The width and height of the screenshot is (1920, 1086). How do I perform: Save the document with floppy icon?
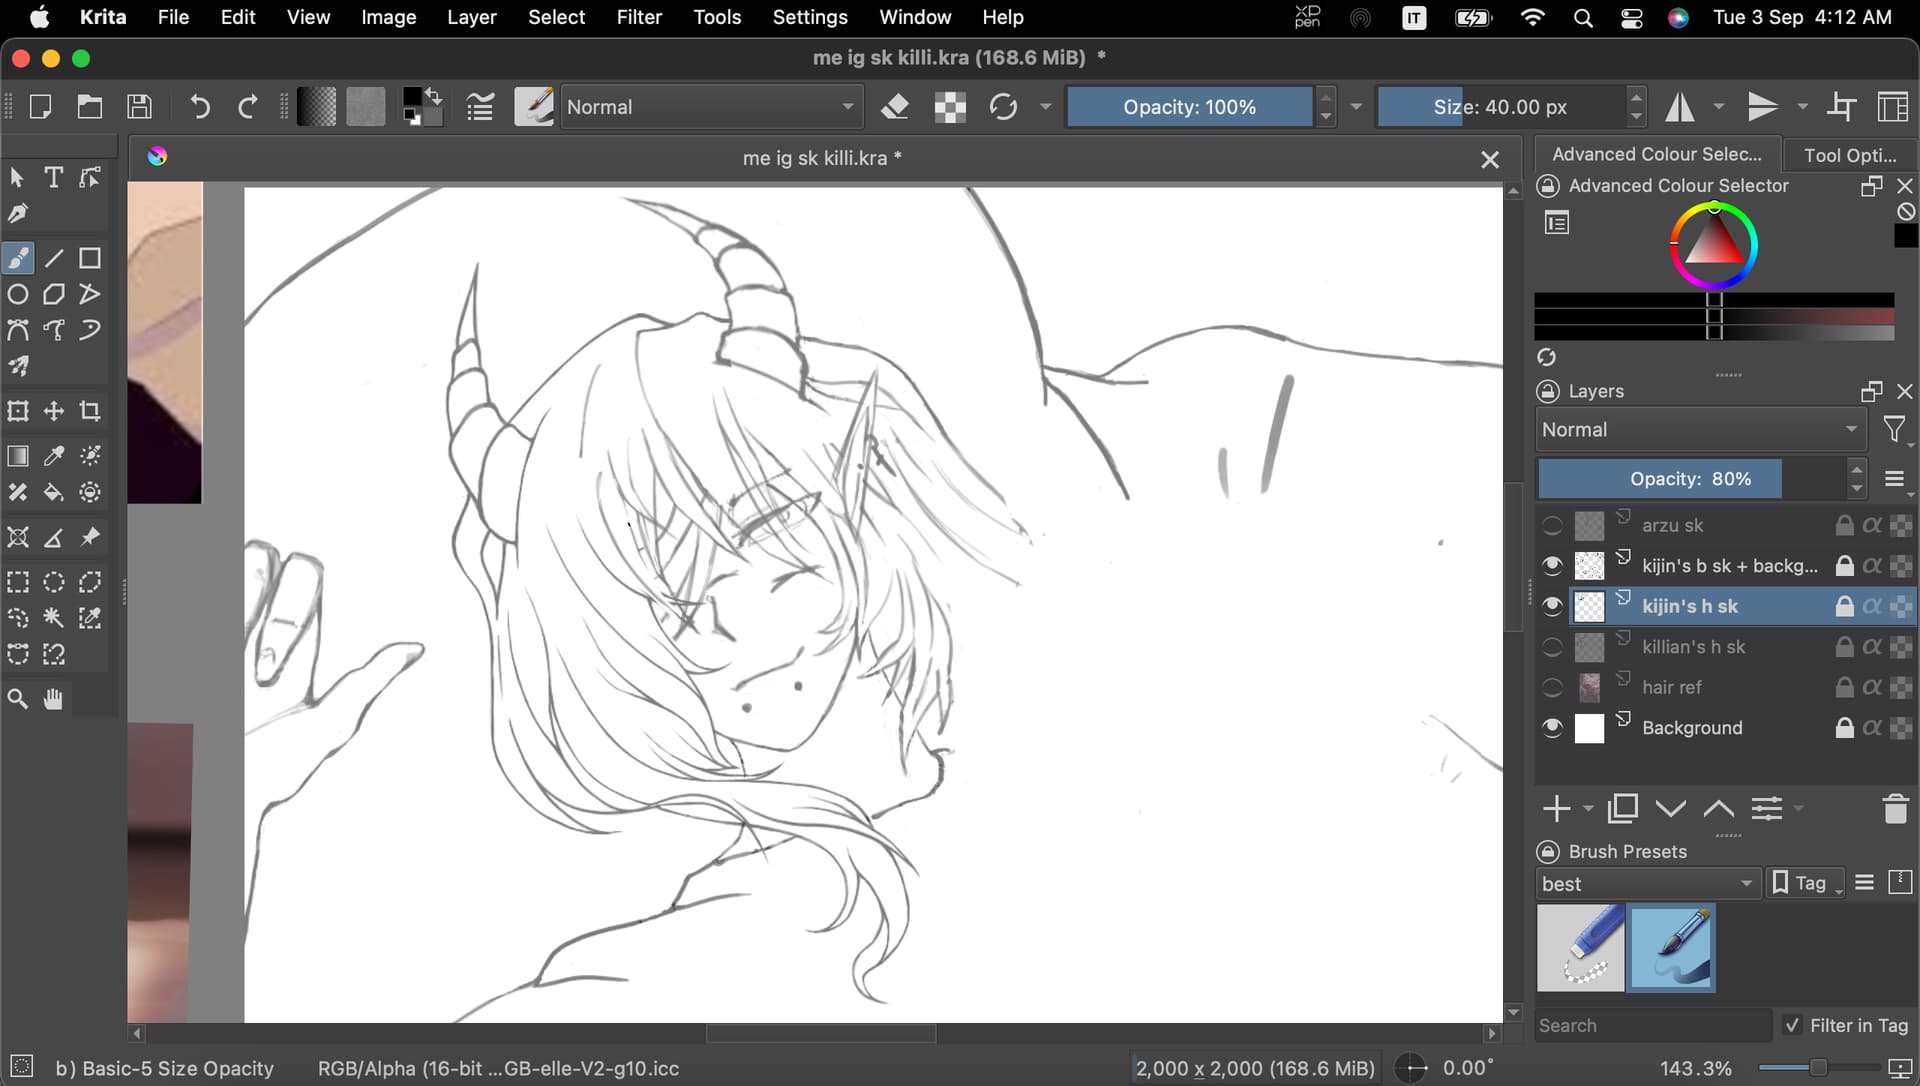click(140, 106)
